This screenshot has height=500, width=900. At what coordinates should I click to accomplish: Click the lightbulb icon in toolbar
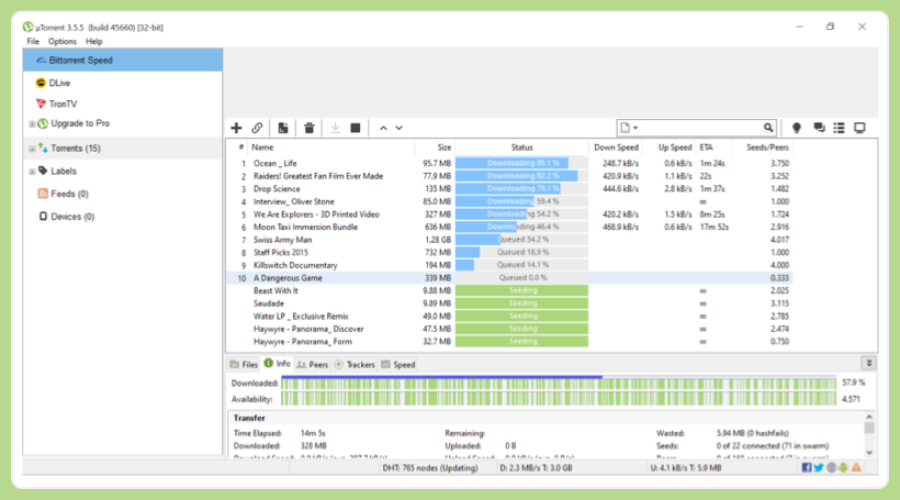[796, 127]
